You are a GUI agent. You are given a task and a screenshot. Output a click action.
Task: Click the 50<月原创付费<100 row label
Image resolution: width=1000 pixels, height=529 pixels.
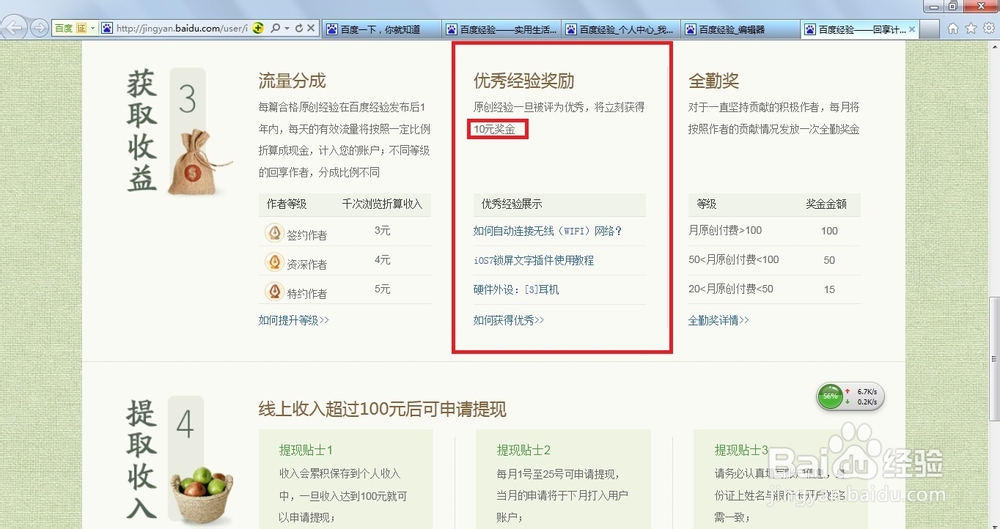point(733,260)
